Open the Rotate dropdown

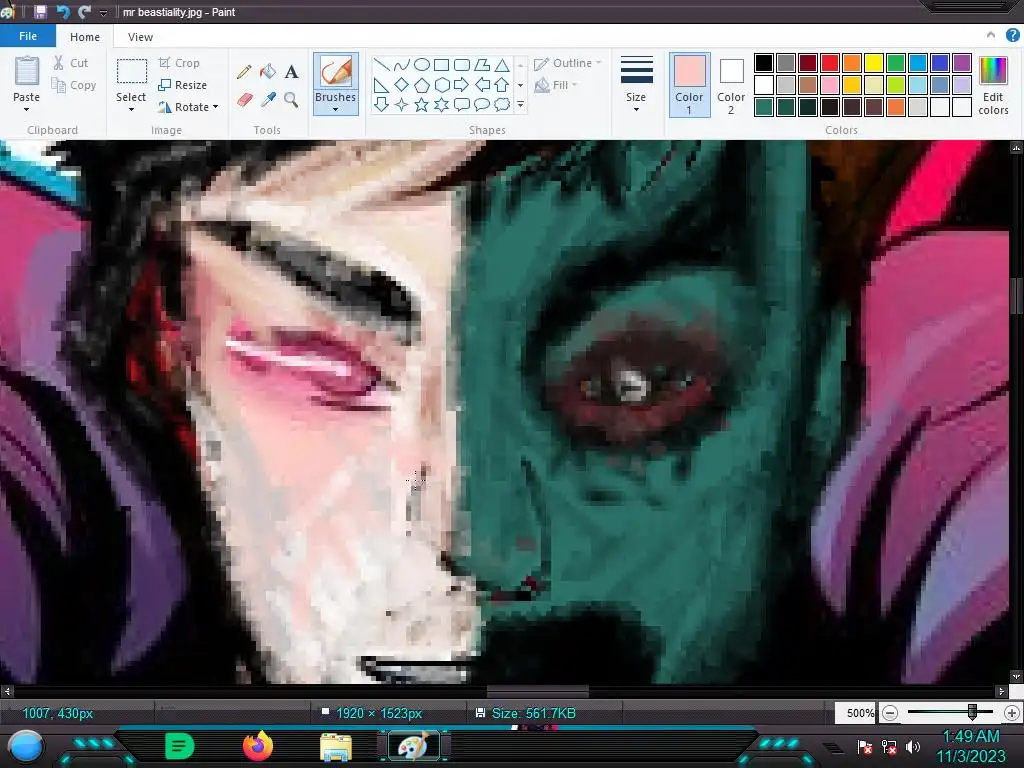point(188,107)
